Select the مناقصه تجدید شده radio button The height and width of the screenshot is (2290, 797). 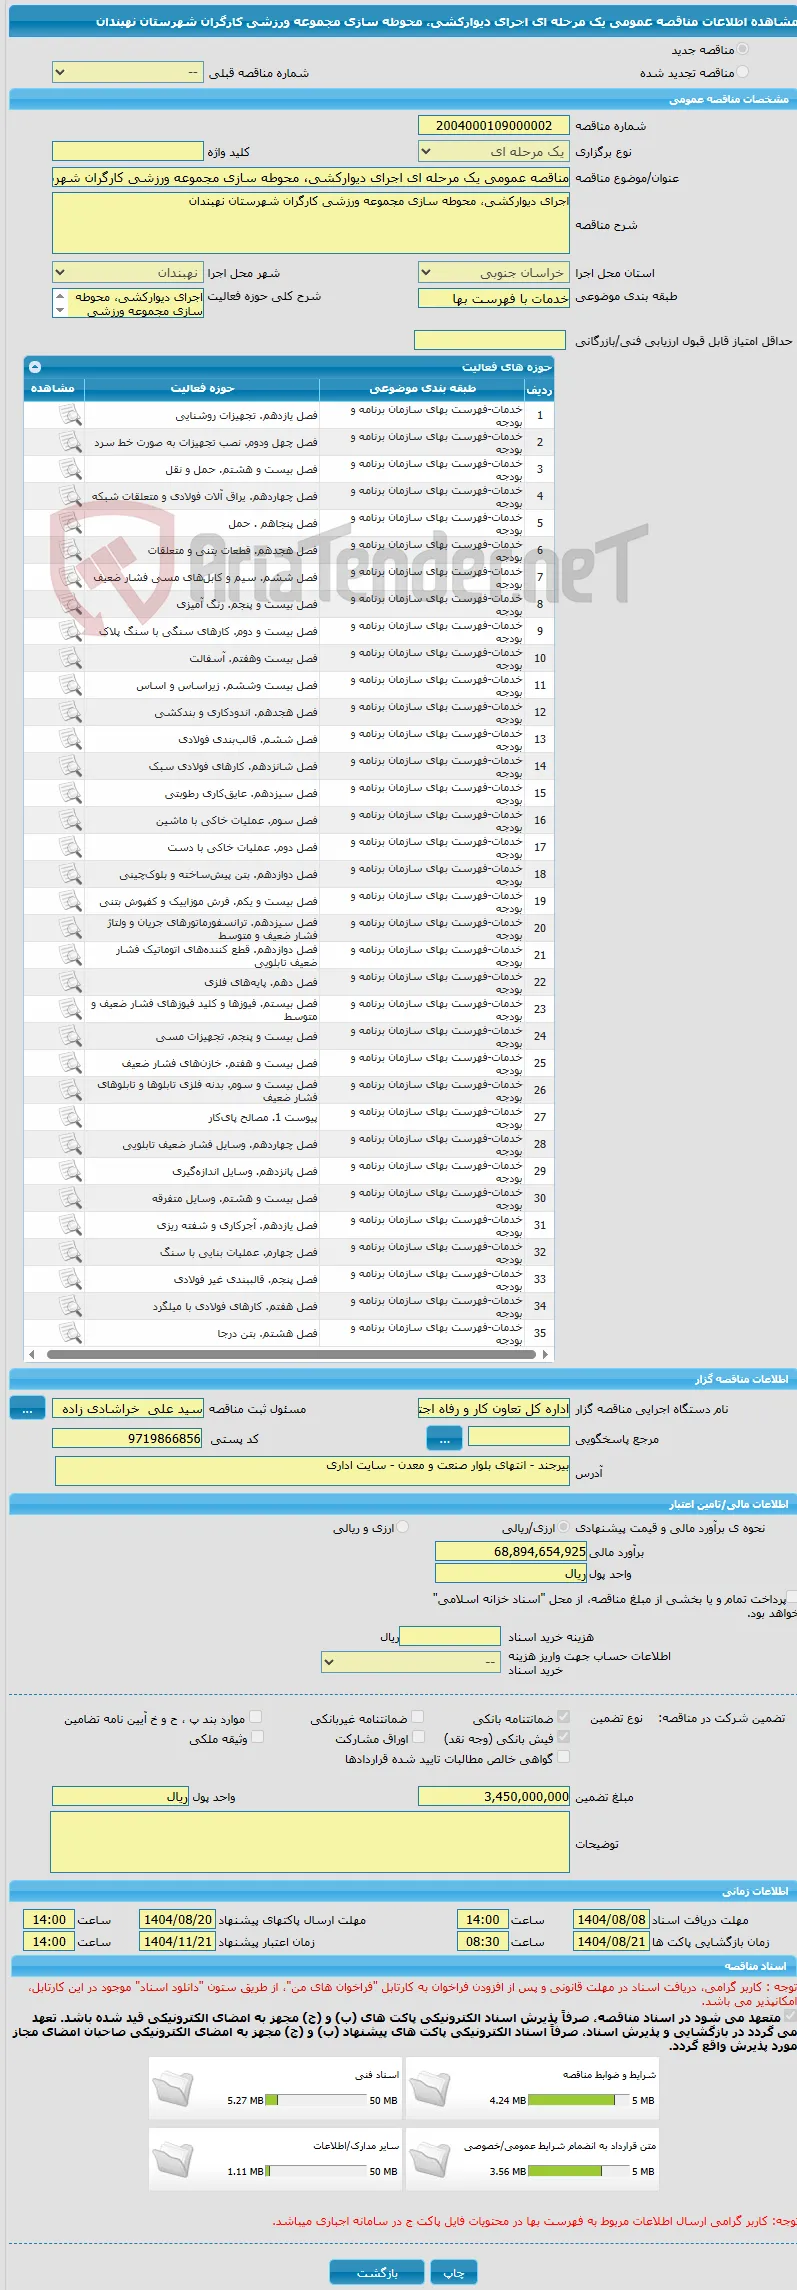(x=742, y=72)
